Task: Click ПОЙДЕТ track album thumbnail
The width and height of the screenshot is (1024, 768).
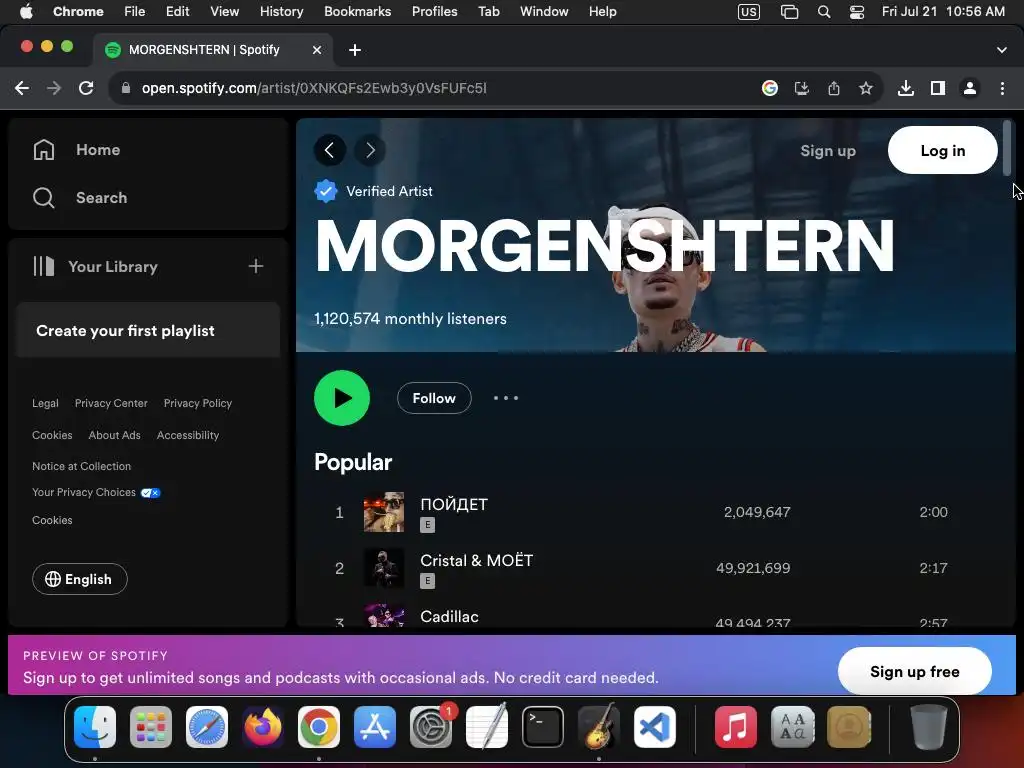Action: click(384, 512)
